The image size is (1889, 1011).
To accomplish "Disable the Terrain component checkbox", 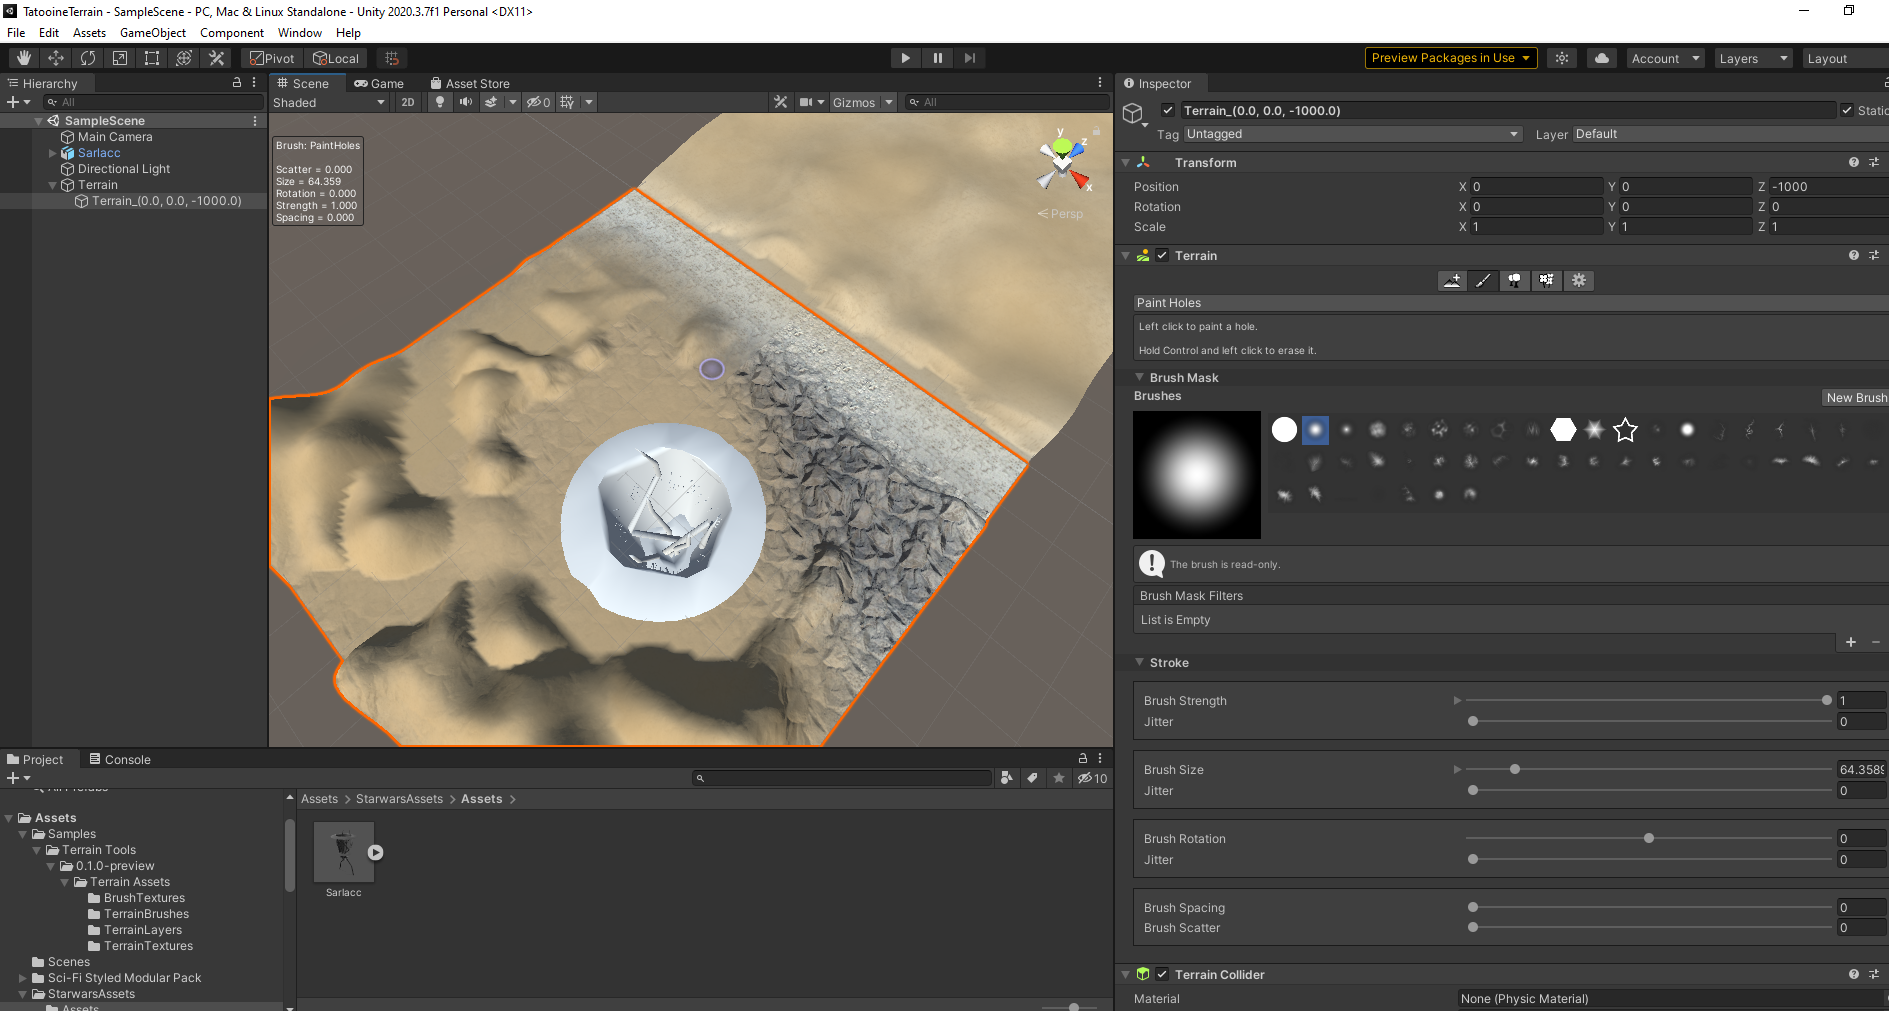I will 1162,256.
